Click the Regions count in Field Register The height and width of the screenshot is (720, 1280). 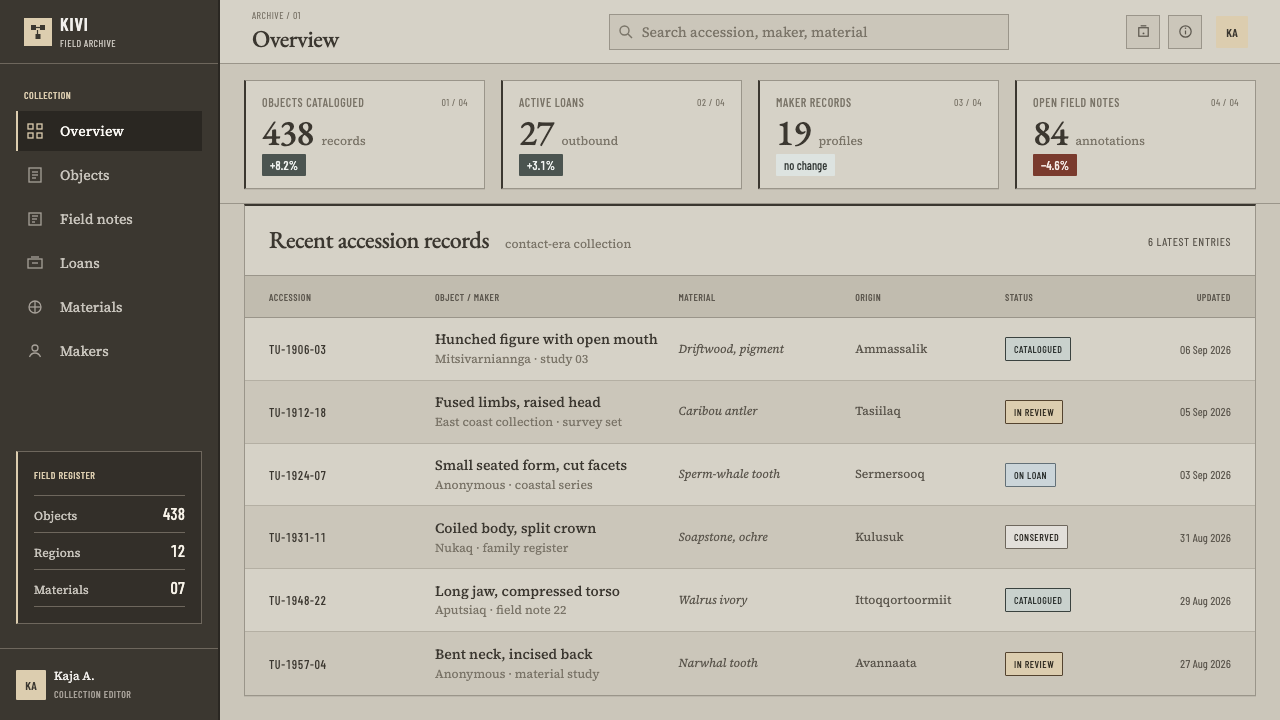point(178,552)
